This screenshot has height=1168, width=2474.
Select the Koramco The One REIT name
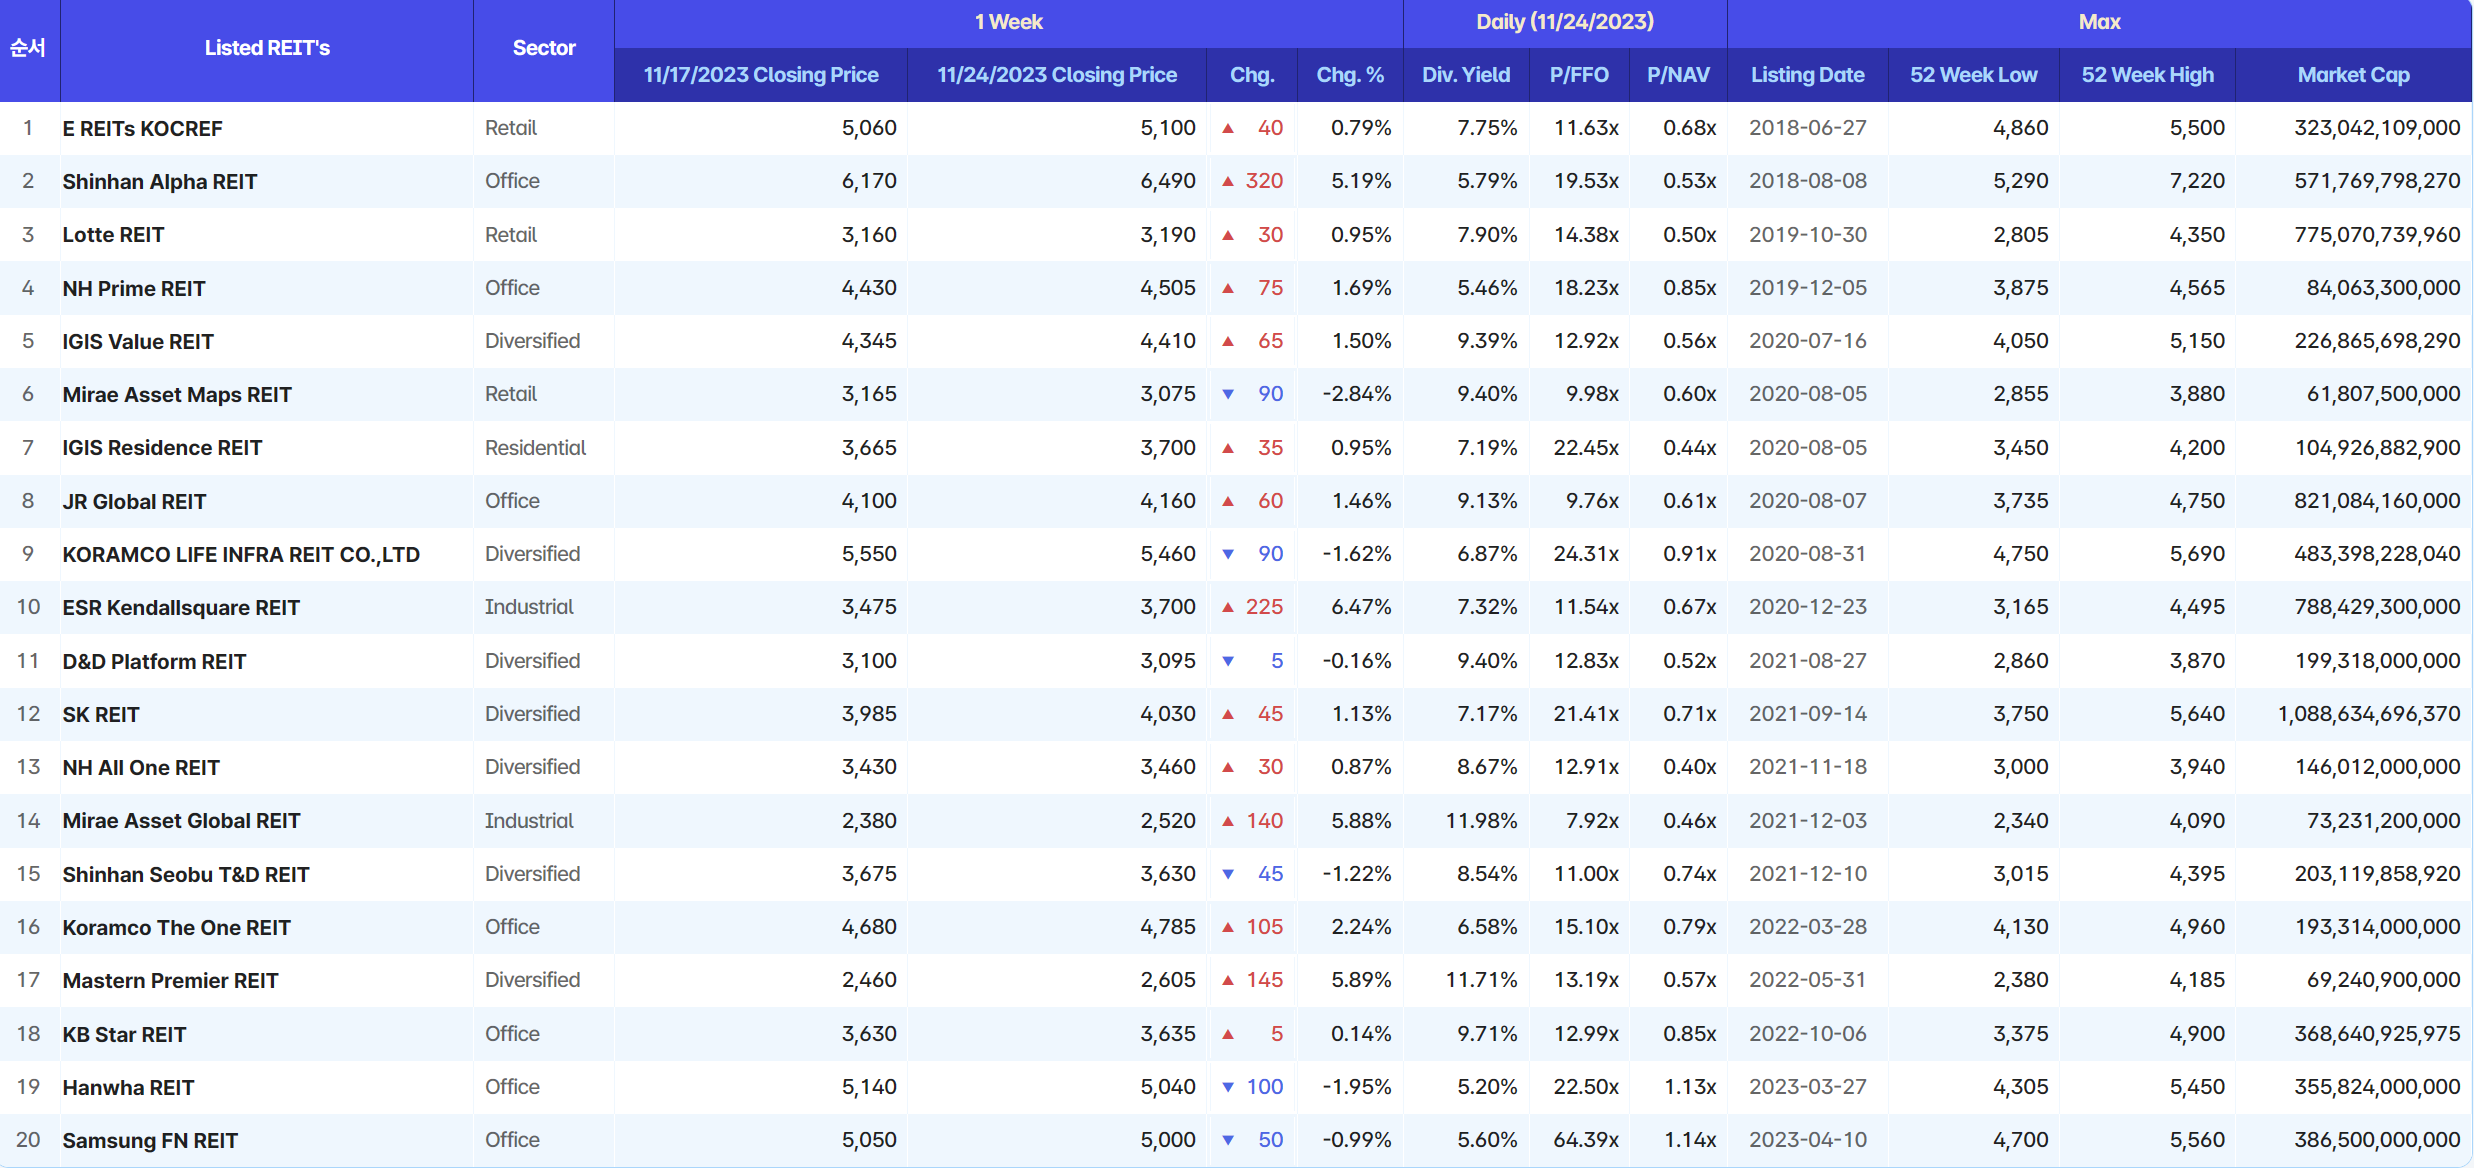(x=176, y=928)
